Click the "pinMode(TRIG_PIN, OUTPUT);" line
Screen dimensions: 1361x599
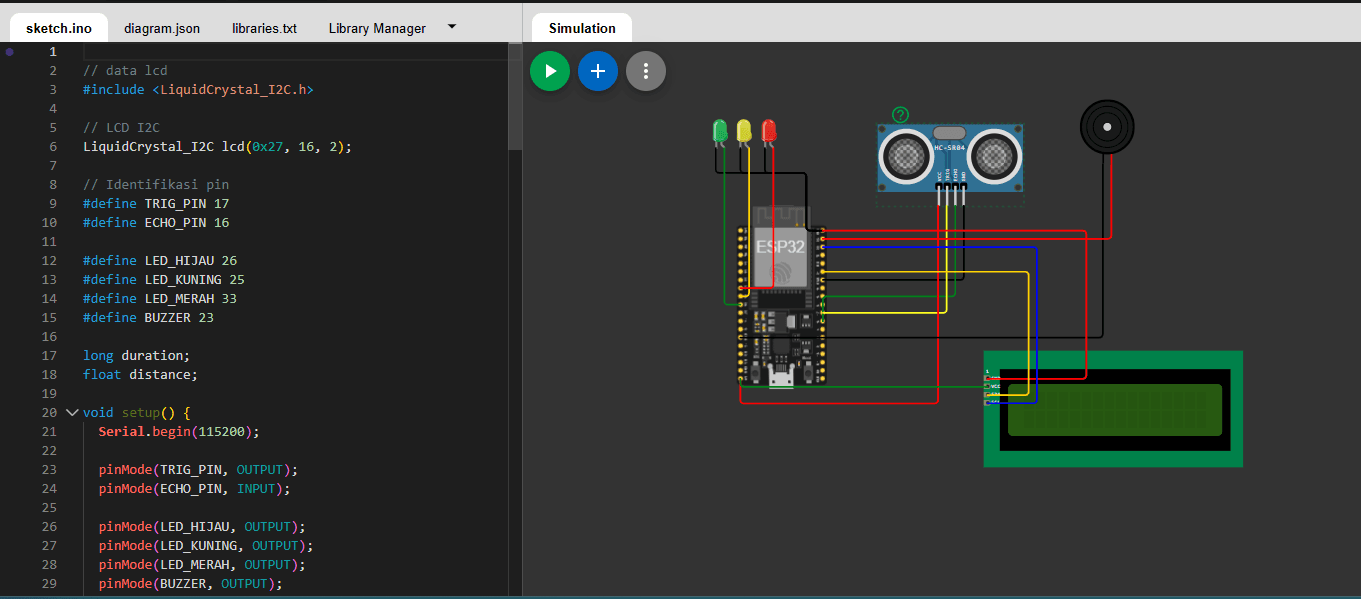click(x=198, y=469)
